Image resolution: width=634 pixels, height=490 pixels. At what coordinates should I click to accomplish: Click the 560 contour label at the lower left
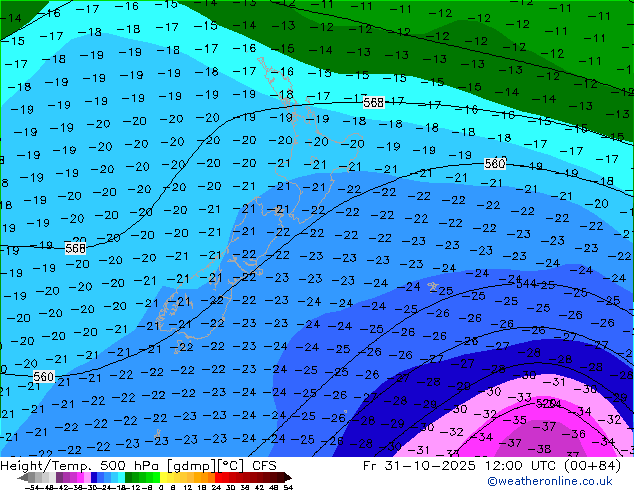(43, 377)
